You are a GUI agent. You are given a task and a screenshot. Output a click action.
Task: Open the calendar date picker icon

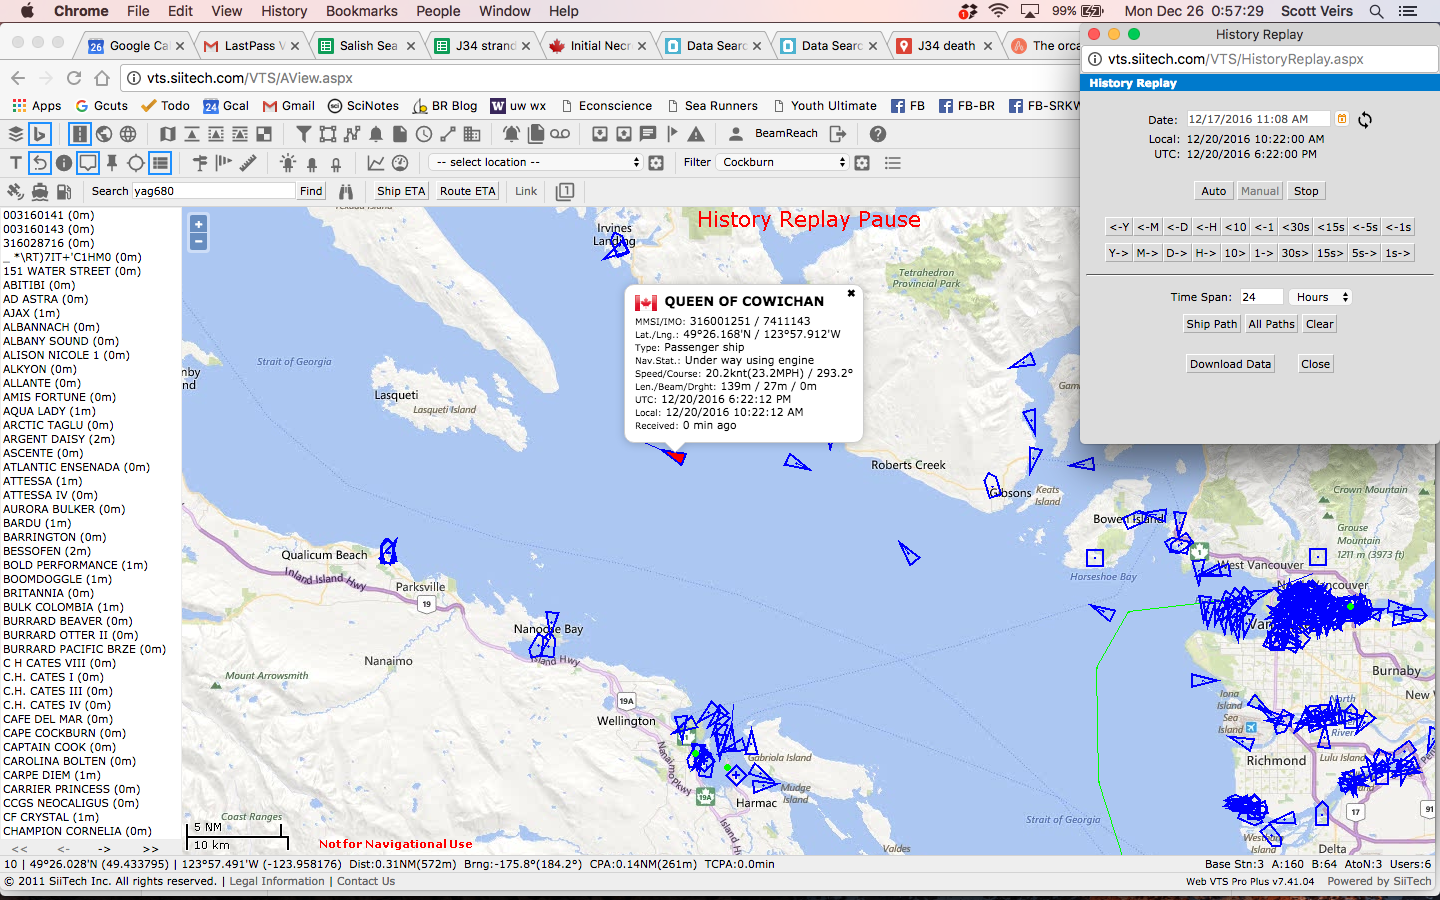1342,119
